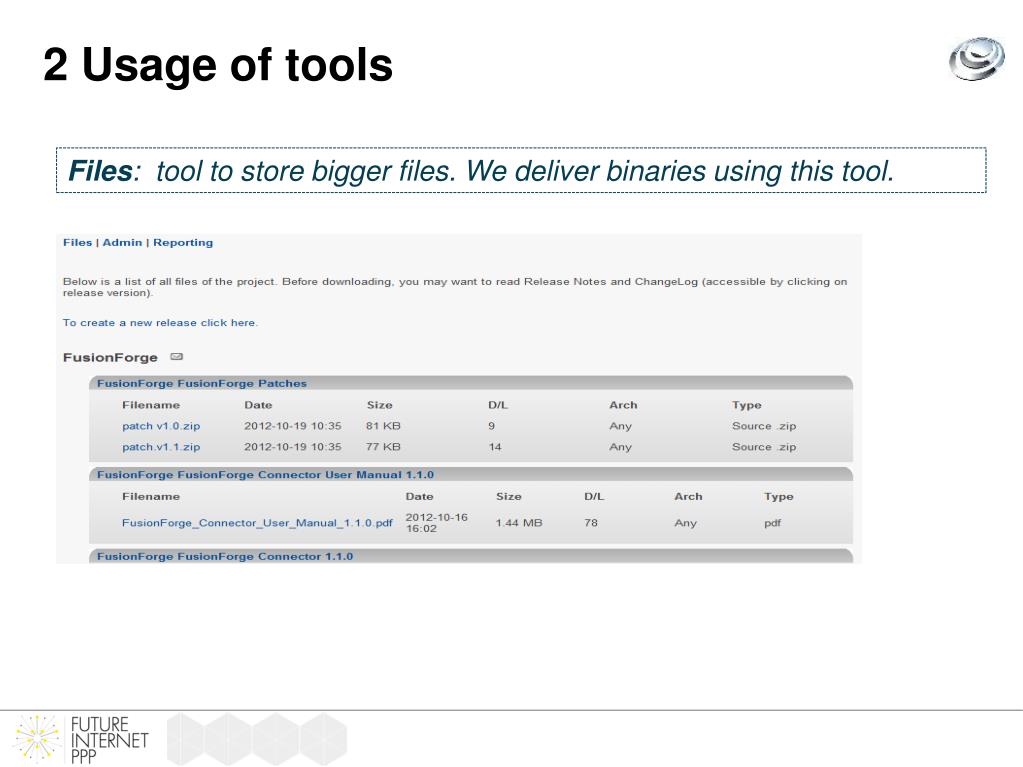Click the '1.44 MB' size value
This screenshot has height=767, width=1023.
point(519,523)
